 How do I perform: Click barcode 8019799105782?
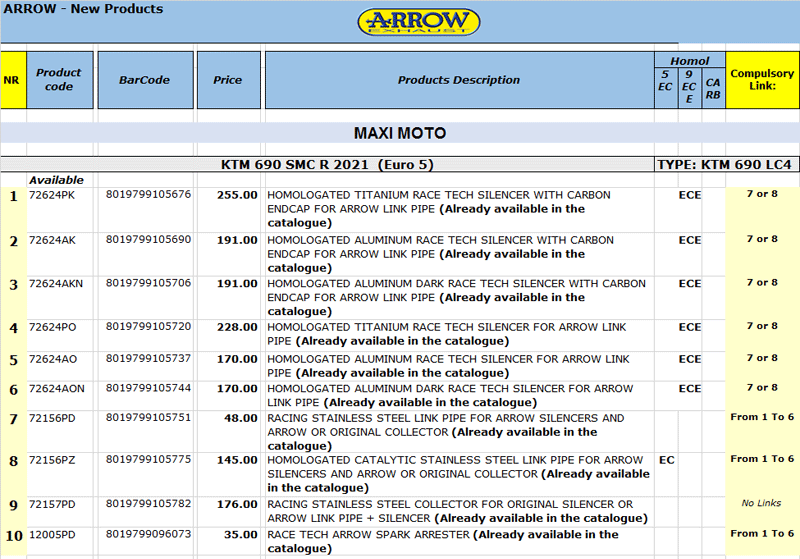click(x=148, y=504)
